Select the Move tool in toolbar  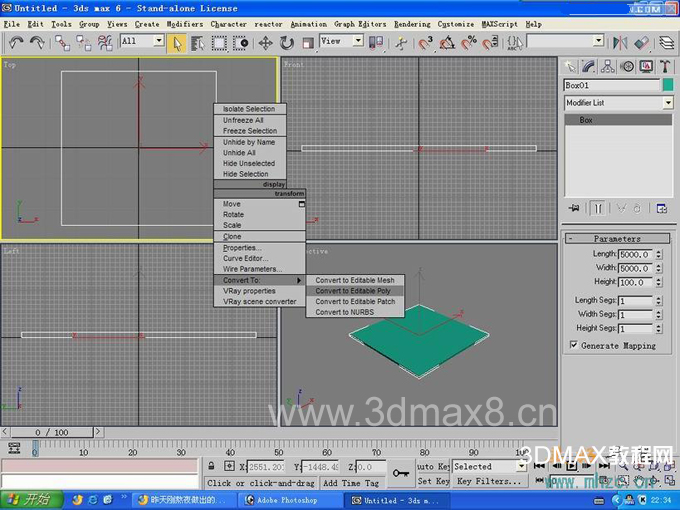[265, 43]
